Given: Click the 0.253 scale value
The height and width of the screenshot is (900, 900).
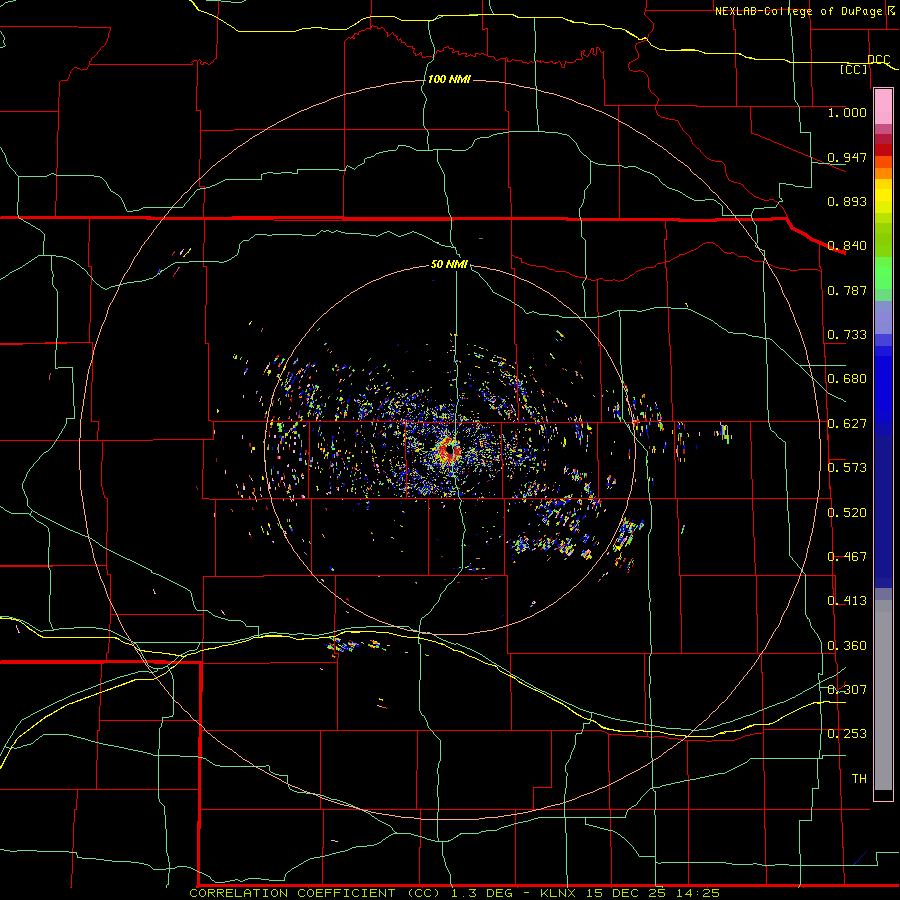Looking at the screenshot, I should click(847, 734).
